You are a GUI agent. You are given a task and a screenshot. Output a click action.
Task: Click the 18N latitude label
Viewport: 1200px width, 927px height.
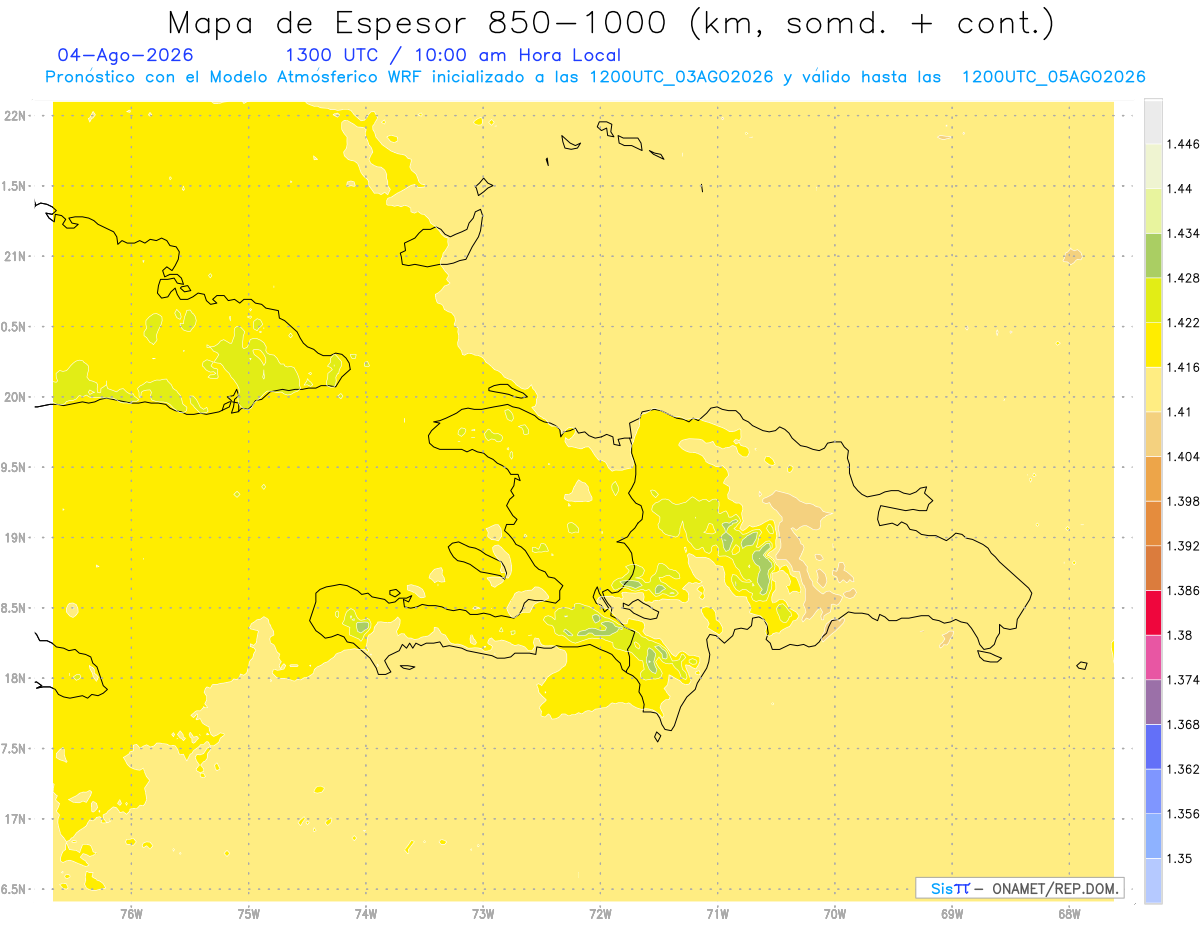click(x=15, y=678)
